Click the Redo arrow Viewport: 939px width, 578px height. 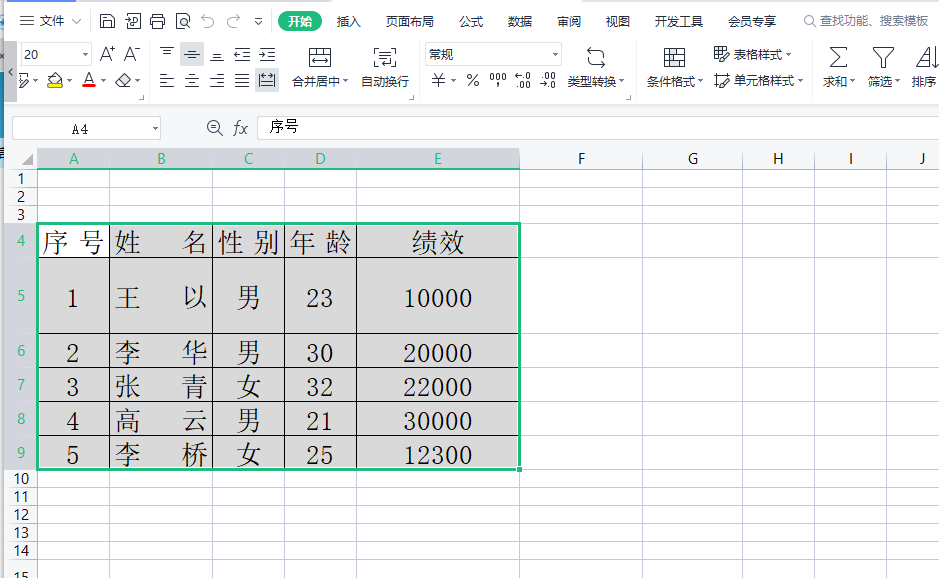point(233,22)
